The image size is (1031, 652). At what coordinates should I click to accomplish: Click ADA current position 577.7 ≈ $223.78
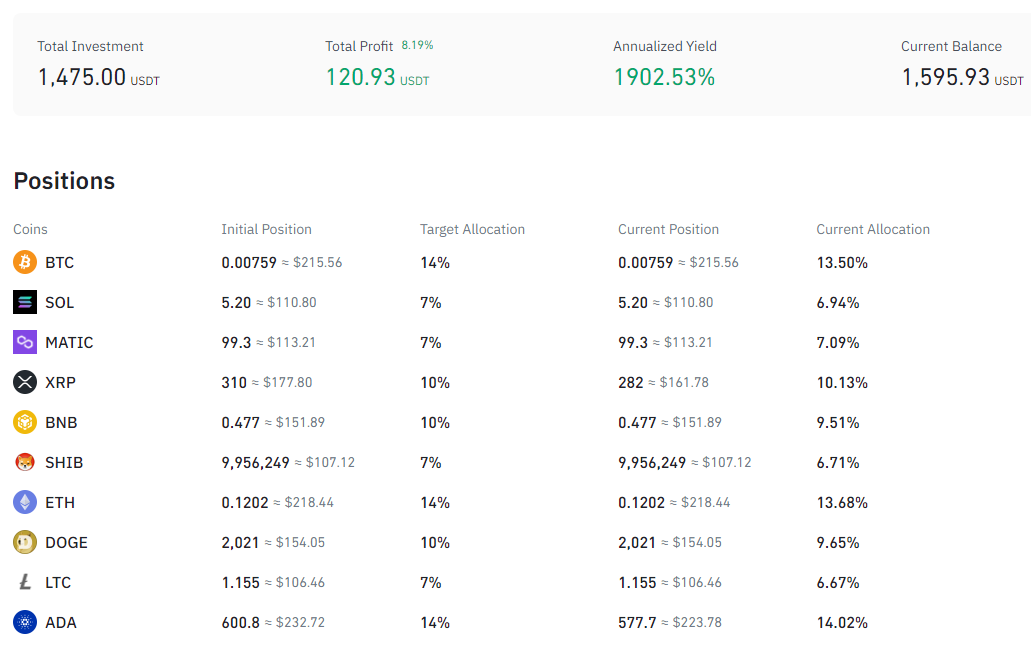[670, 622]
